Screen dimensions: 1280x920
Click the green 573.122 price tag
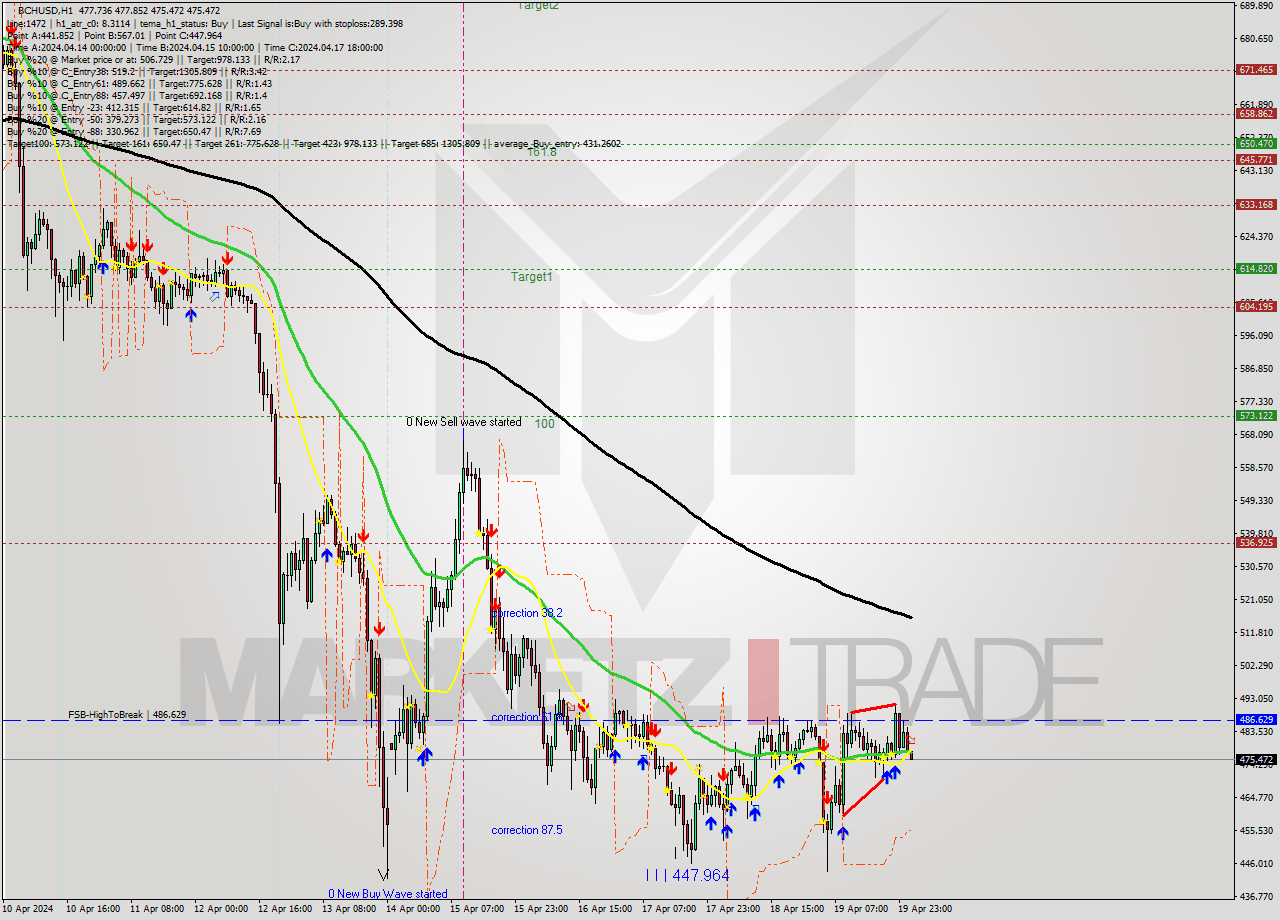pyautogui.click(x=1256, y=416)
